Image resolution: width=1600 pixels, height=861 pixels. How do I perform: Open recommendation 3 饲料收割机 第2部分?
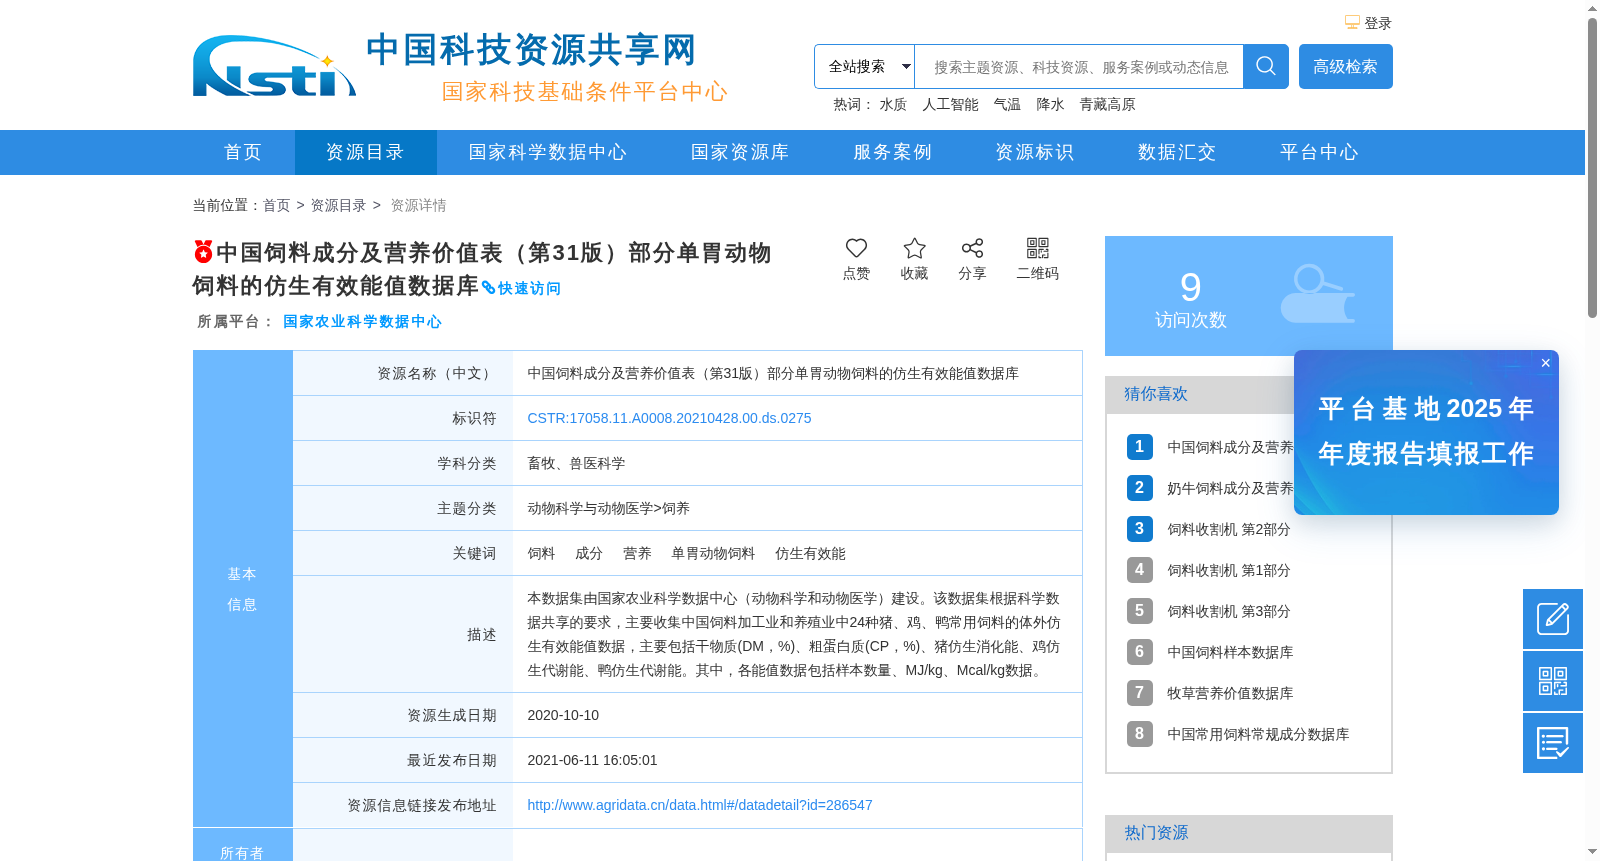[x=1228, y=529]
